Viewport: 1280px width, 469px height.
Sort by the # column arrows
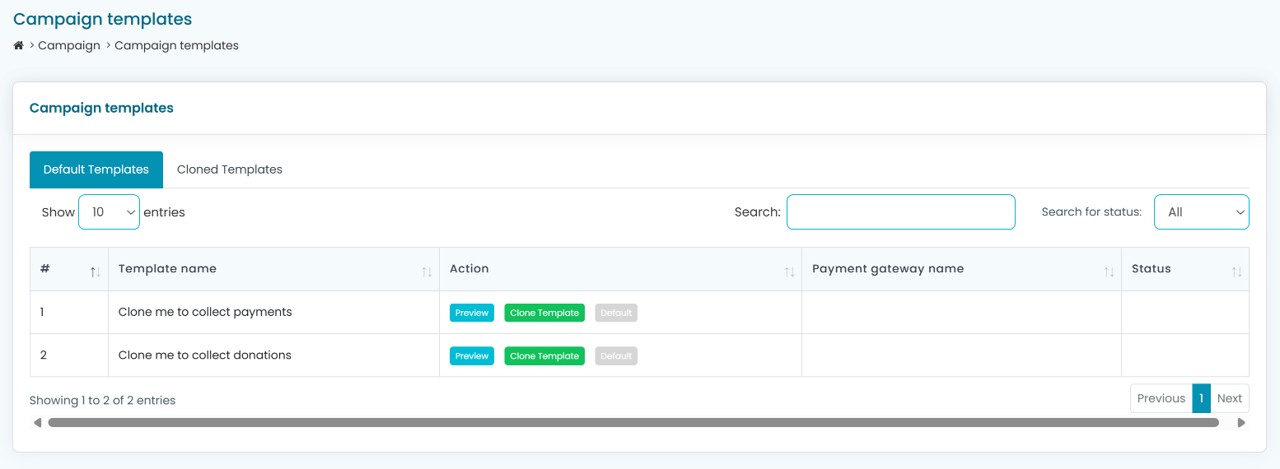pyautogui.click(x=95, y=271)
